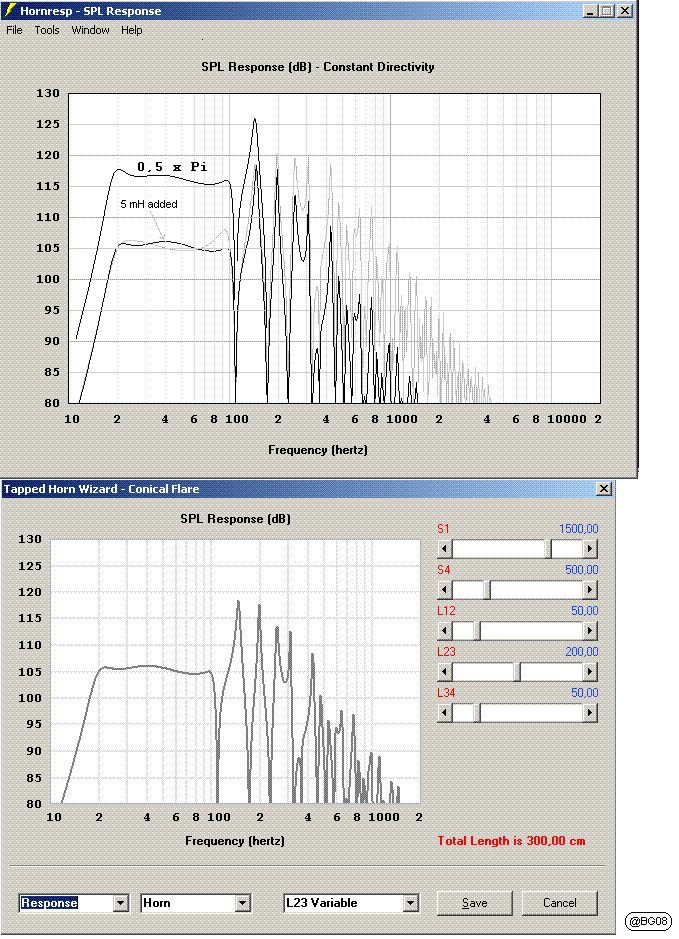Screen dimensions: 679x939
Task: Minimize the Hornresp SPL Response window
Action: [x=590, y=11]
